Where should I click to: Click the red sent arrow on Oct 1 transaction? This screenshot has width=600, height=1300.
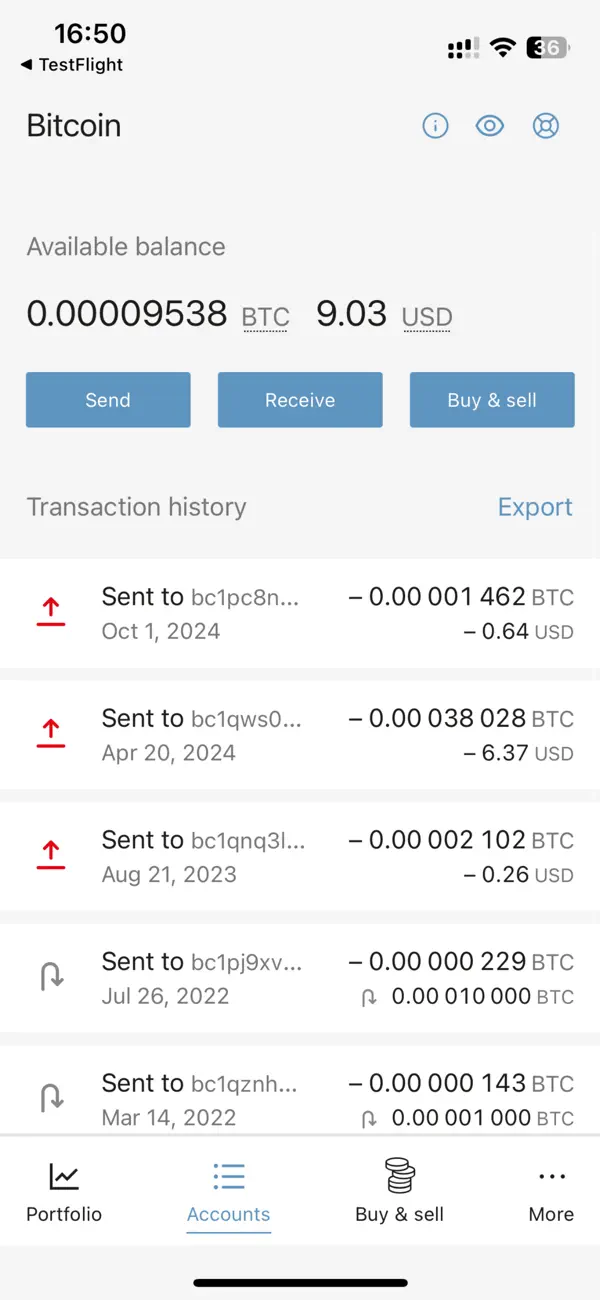tap(51, 610)
